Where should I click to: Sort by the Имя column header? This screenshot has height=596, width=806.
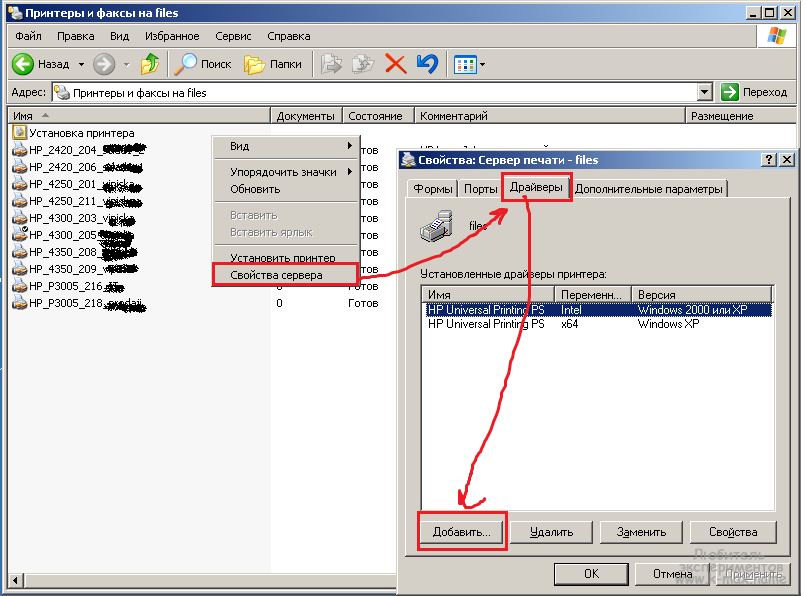[139, 116]
